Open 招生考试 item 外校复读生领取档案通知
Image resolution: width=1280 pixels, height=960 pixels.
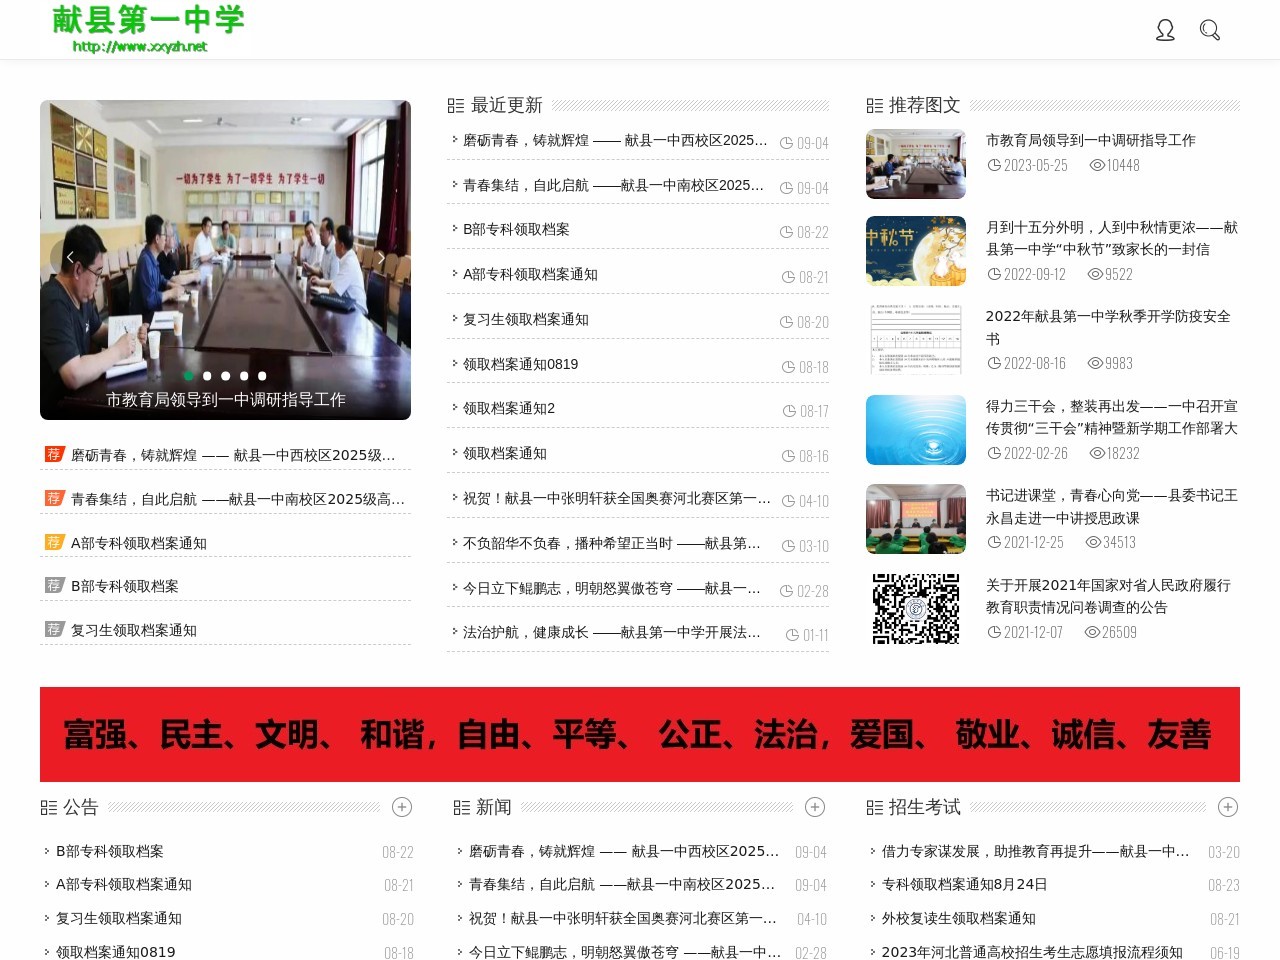(x=959, y=919)
